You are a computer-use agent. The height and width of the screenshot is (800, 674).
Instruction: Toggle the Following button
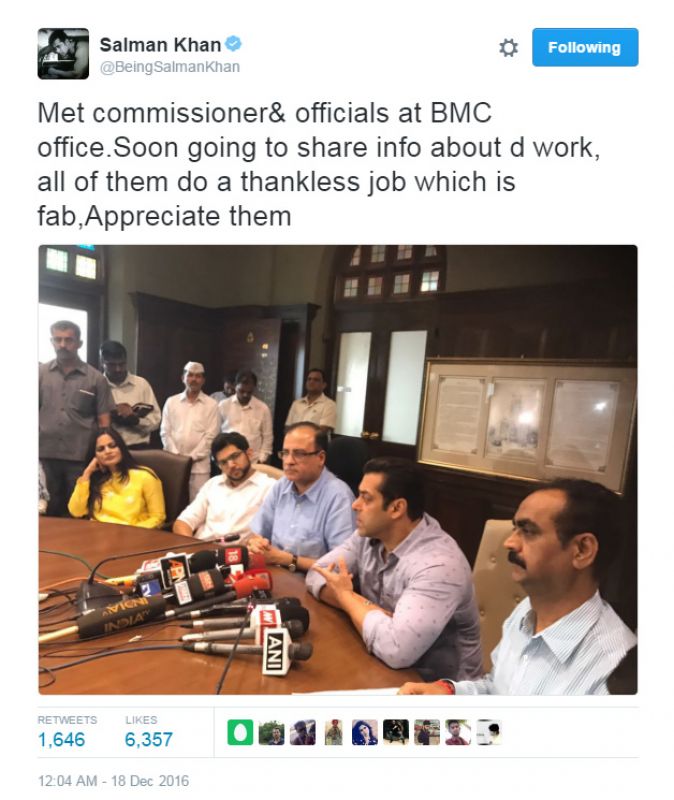coord(585,47)
